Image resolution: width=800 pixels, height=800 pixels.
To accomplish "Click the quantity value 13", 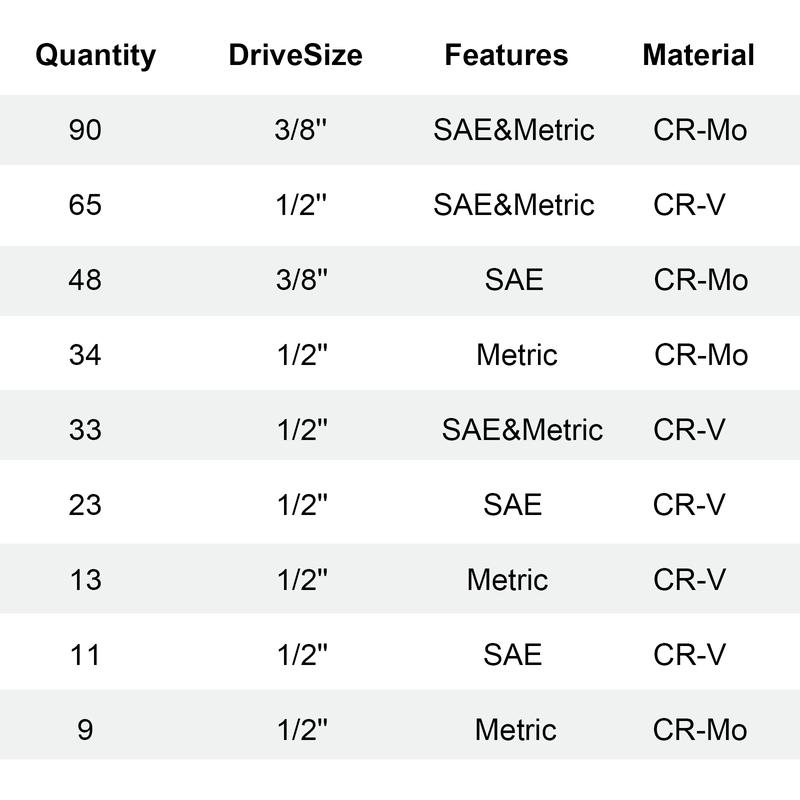I will [x=85, y=580].
